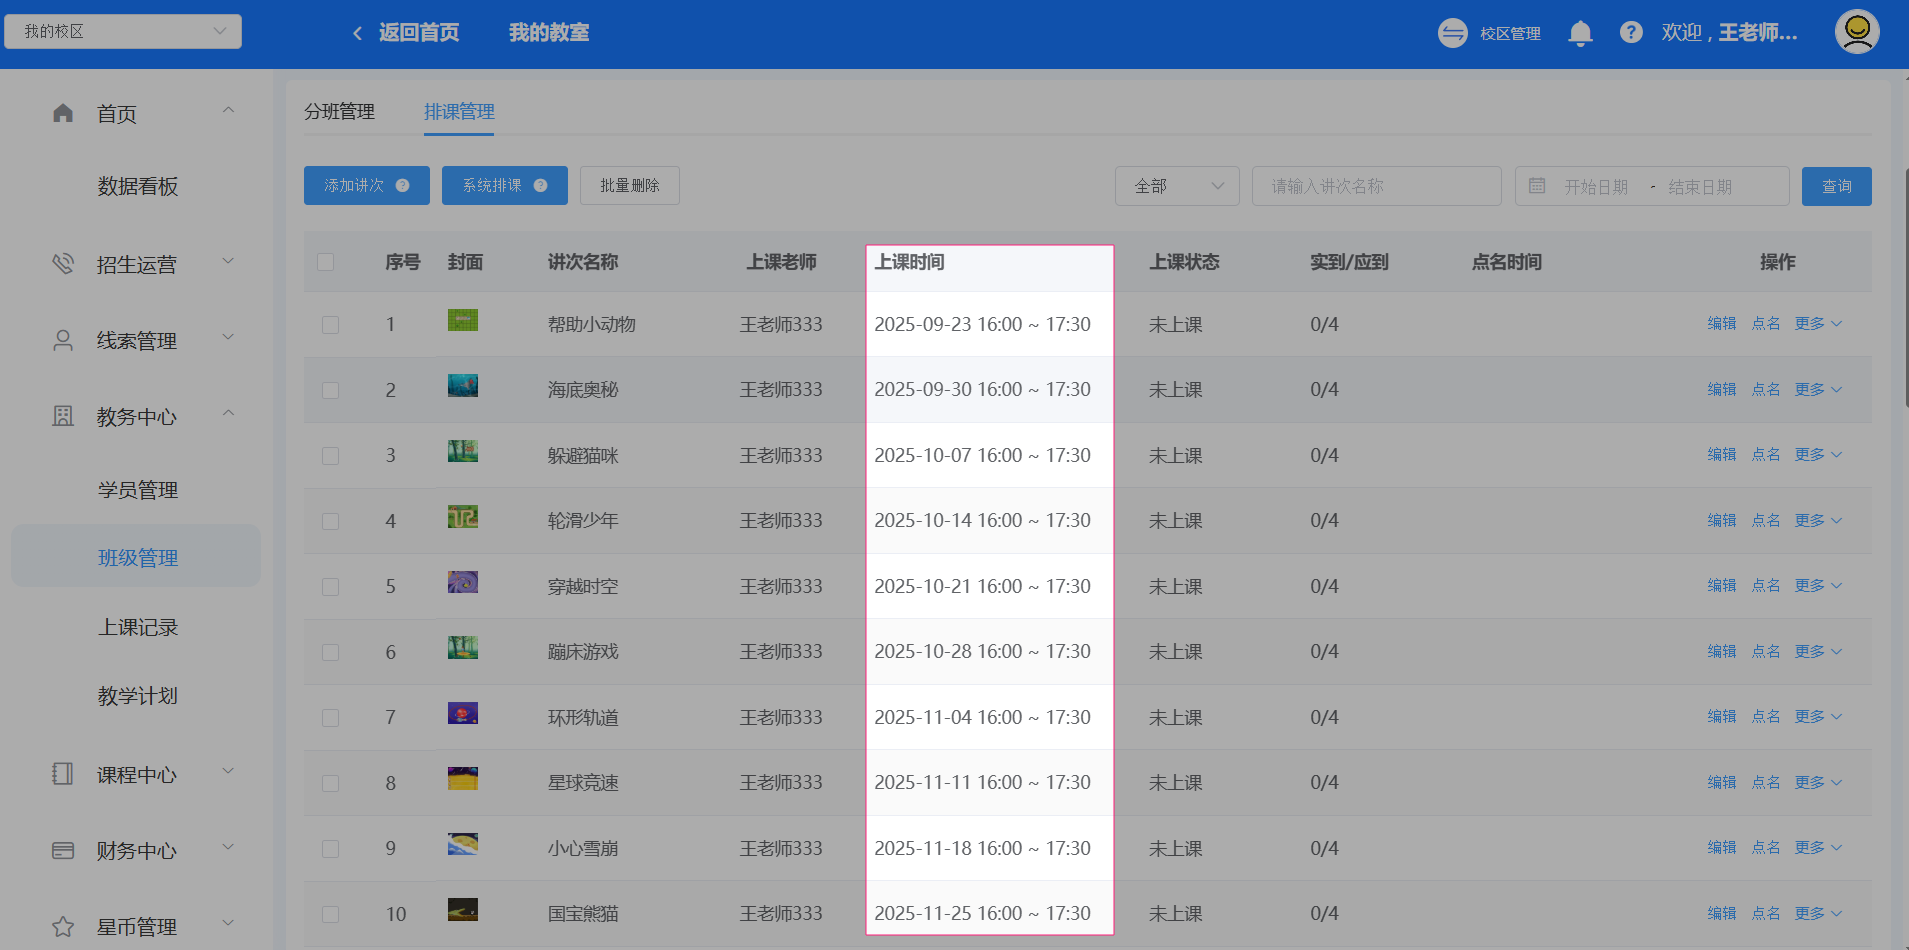Screen dimensions: 1909x950
Task: Click the notification bell icon
Action: click(1580, 34)
